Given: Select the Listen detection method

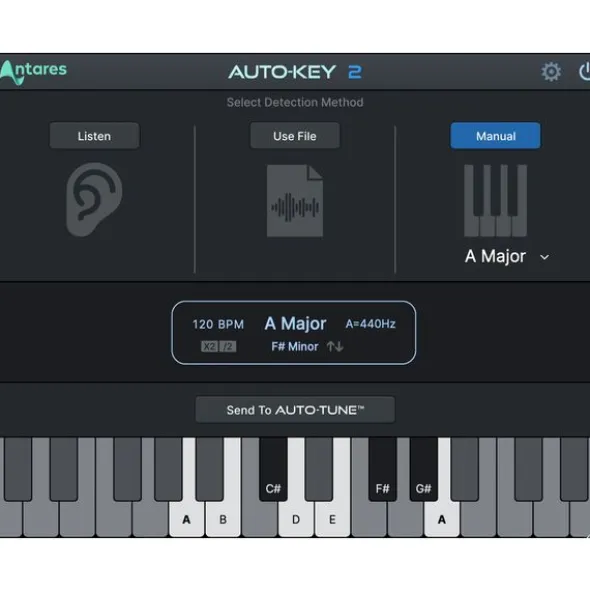Looking at the screenshot, I should (94, 136).
